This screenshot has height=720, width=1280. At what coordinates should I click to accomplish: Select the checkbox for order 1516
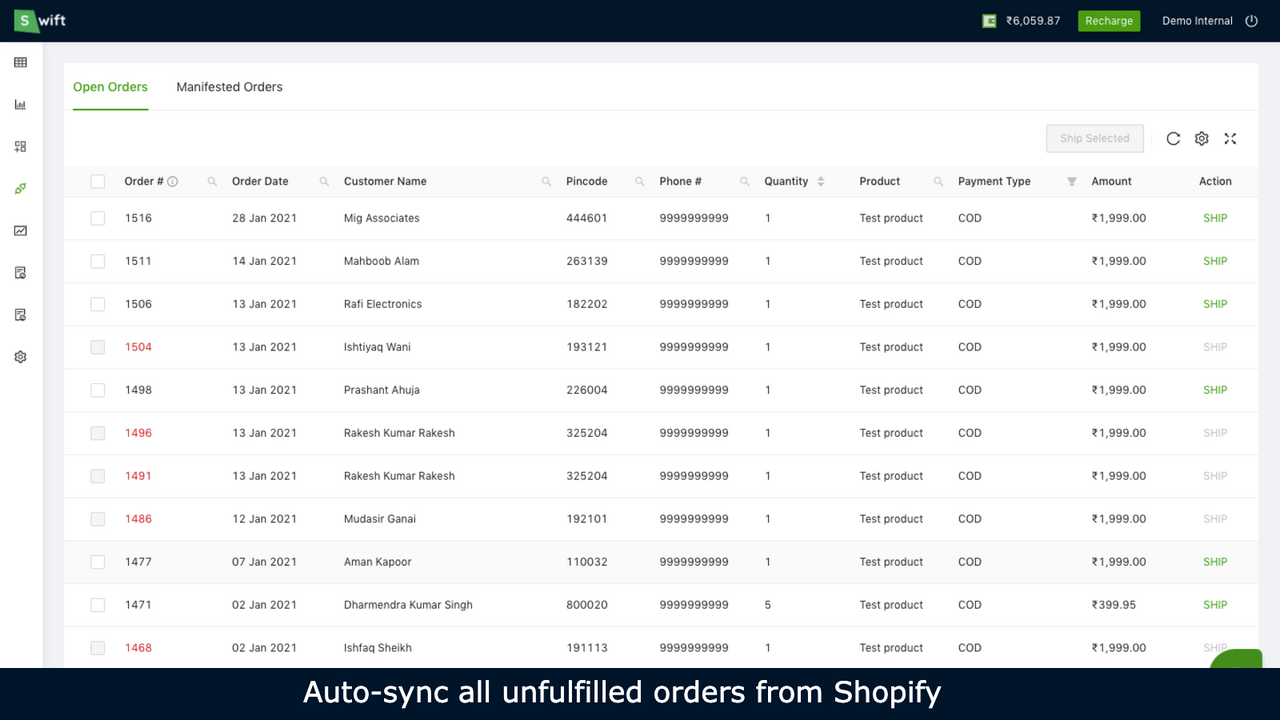(x=97, y=218)
